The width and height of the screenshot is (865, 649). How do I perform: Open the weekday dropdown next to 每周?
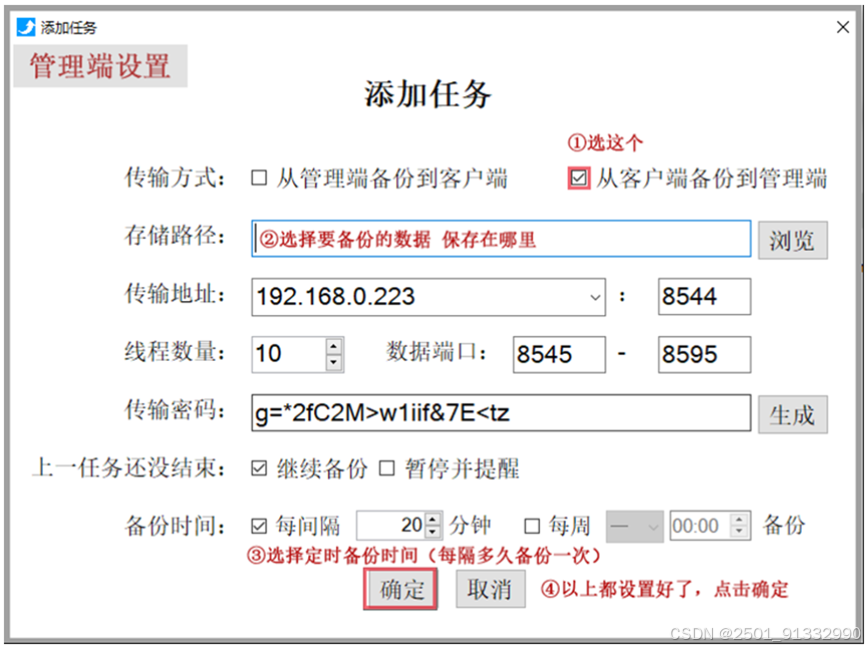pos(634,526)
